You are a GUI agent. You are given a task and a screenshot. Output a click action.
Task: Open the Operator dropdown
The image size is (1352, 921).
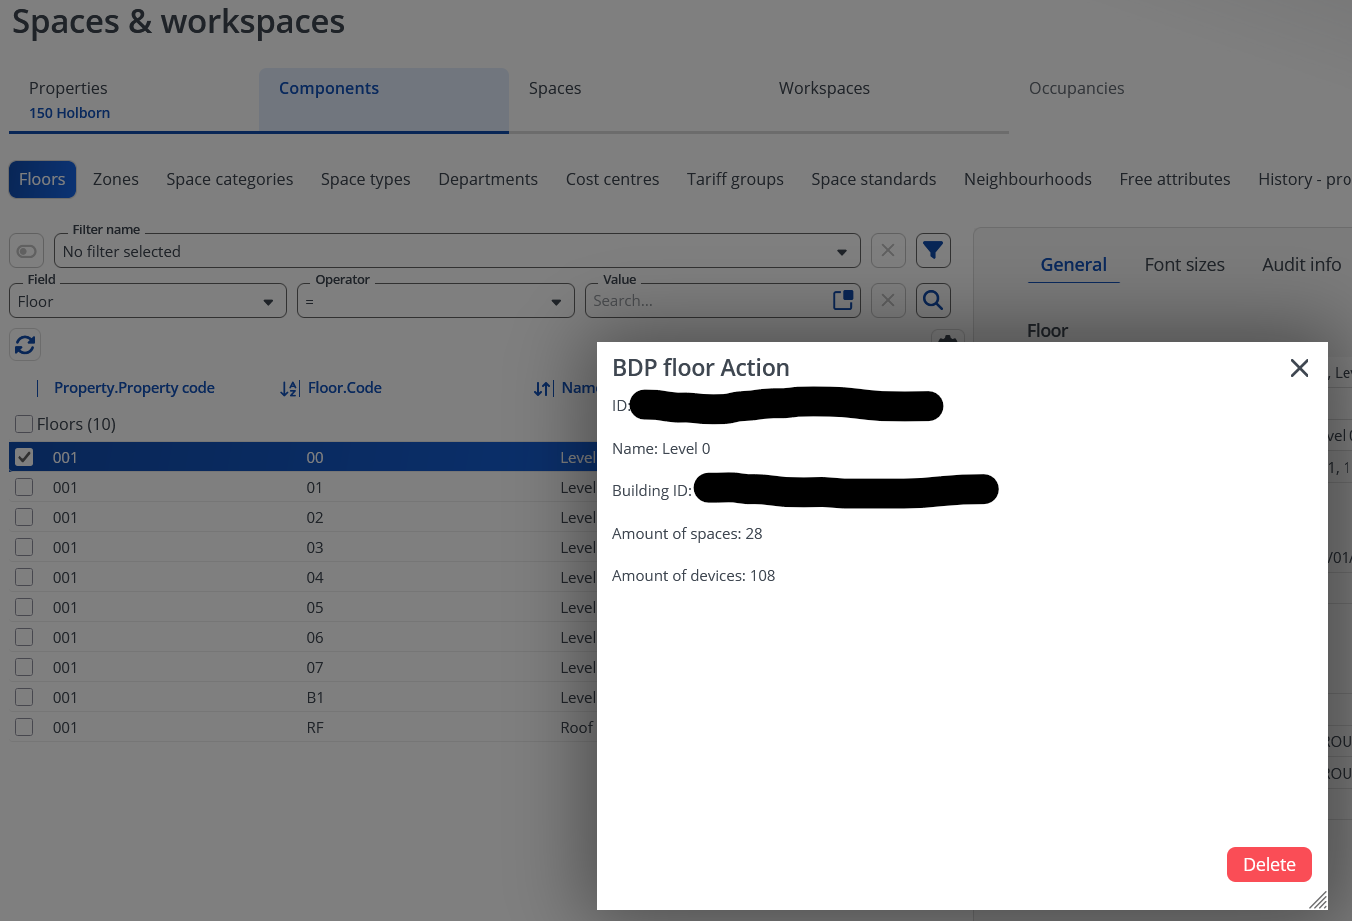point(436,301)
